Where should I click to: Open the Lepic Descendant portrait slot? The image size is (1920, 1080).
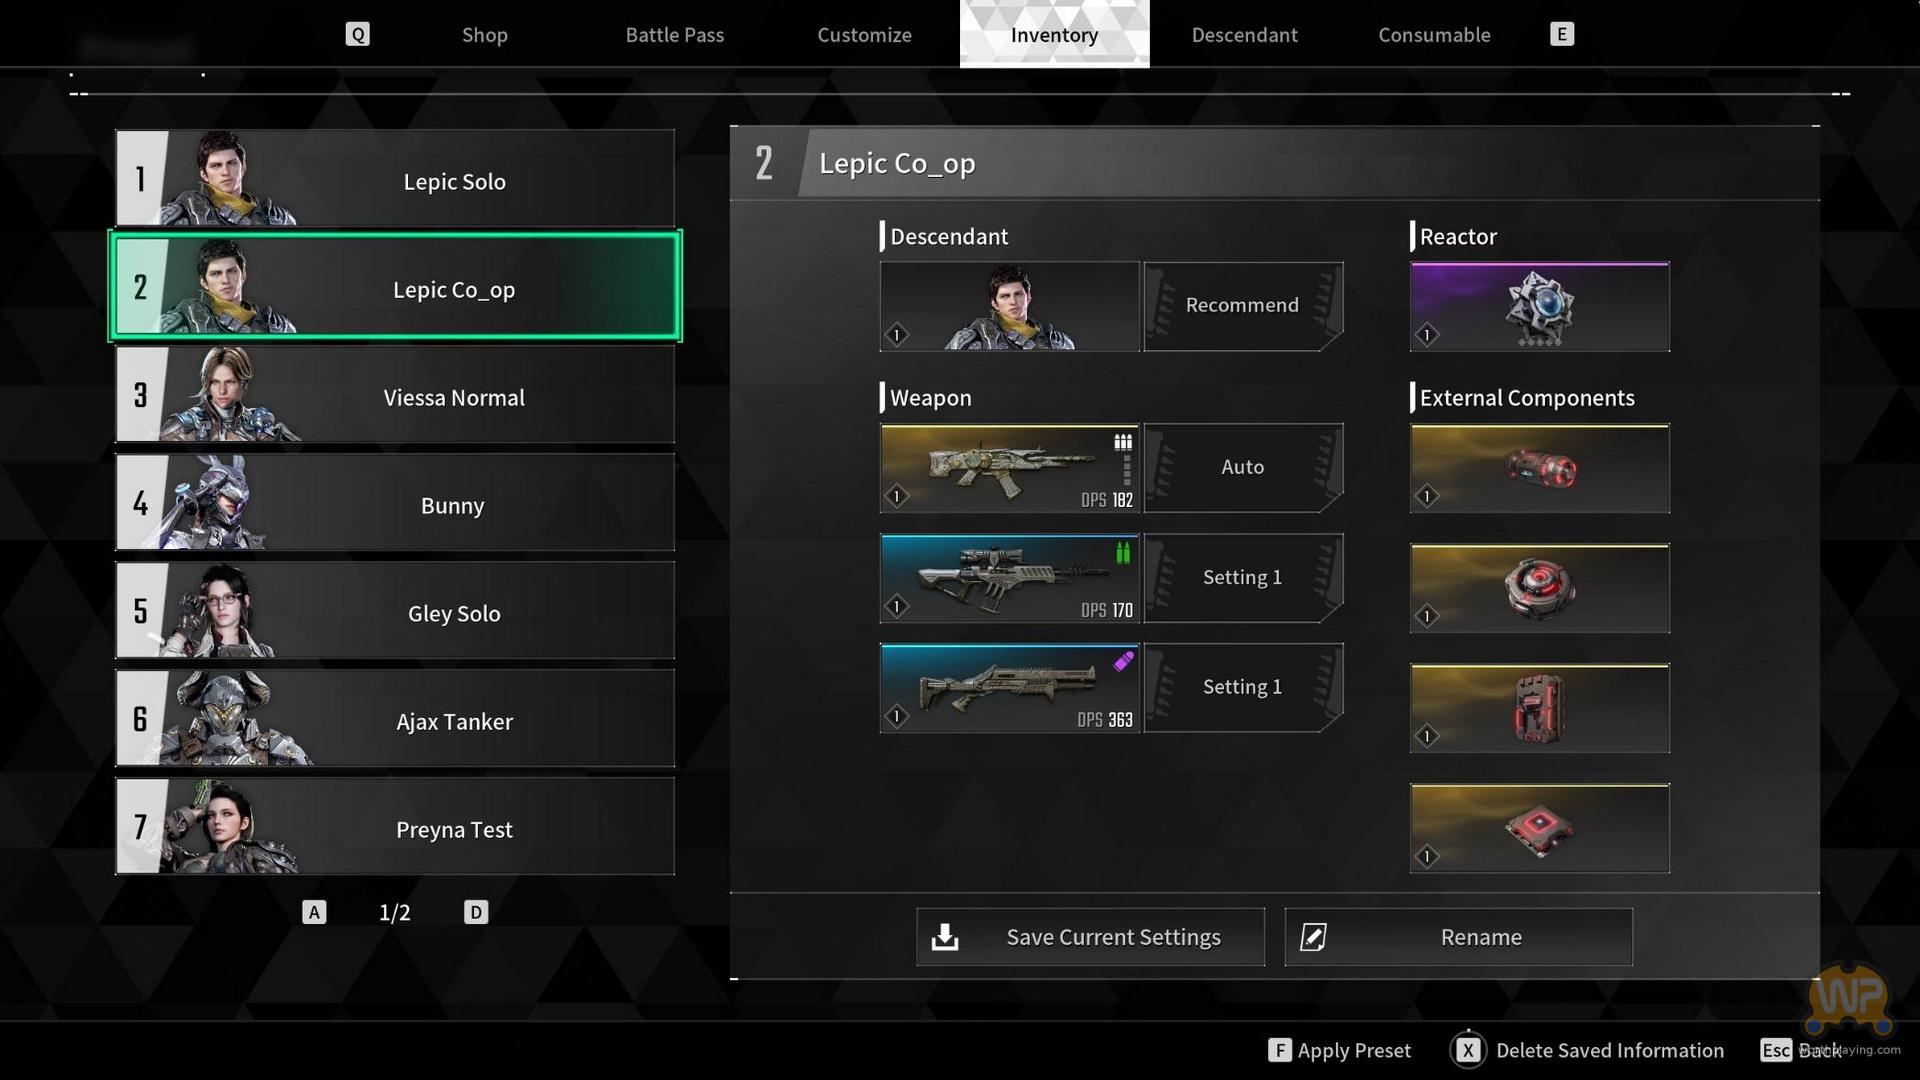[1009, 307]
